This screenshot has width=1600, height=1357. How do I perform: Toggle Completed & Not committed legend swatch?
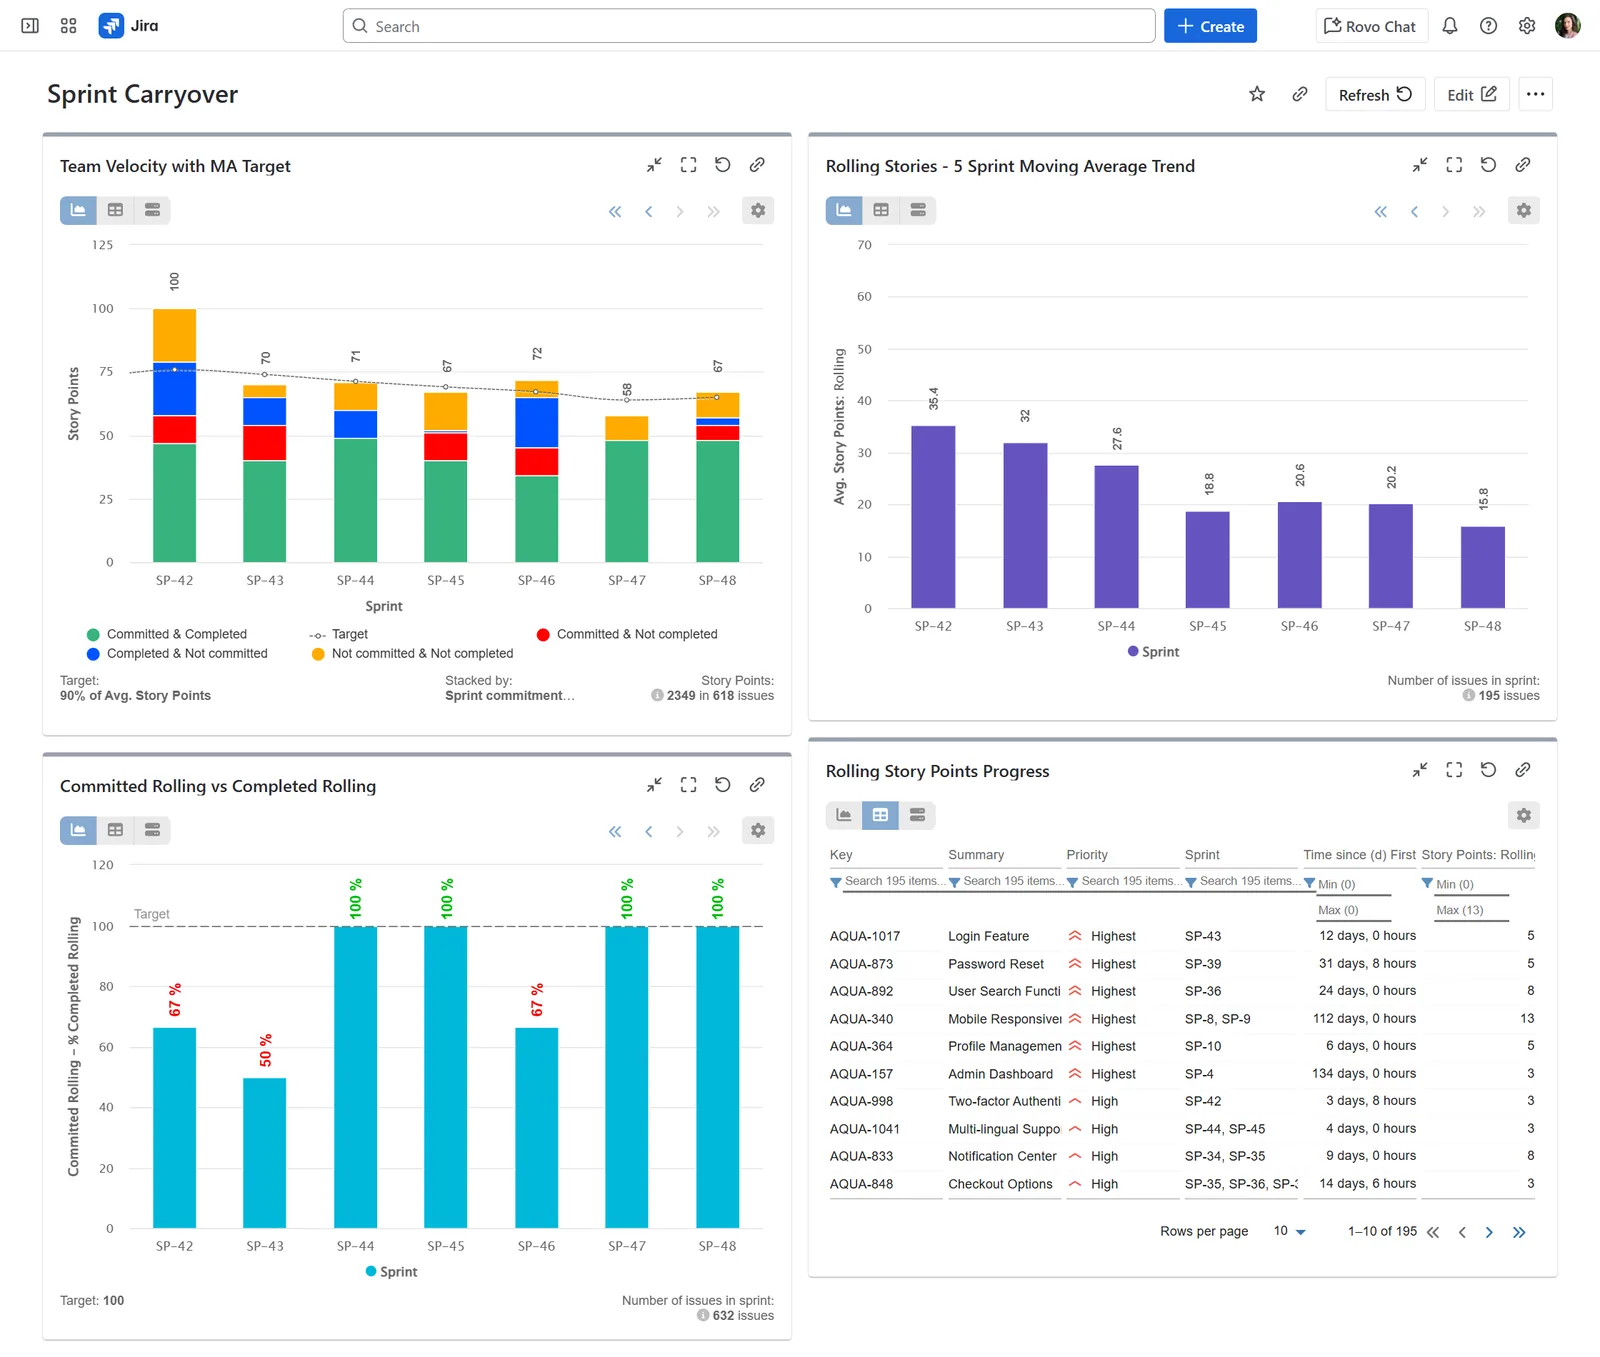93,654
